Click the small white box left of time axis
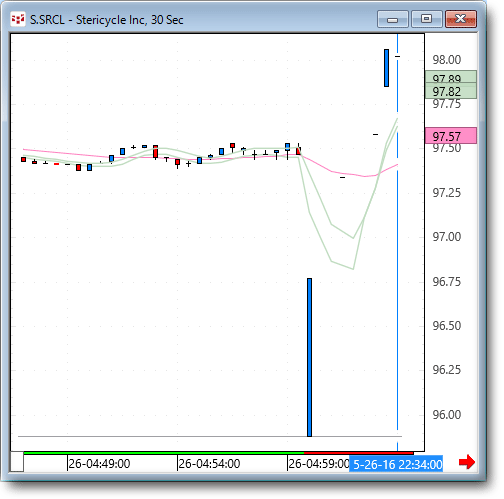The height and width of the screenshot is (499, 504). (x=17, y=462)
